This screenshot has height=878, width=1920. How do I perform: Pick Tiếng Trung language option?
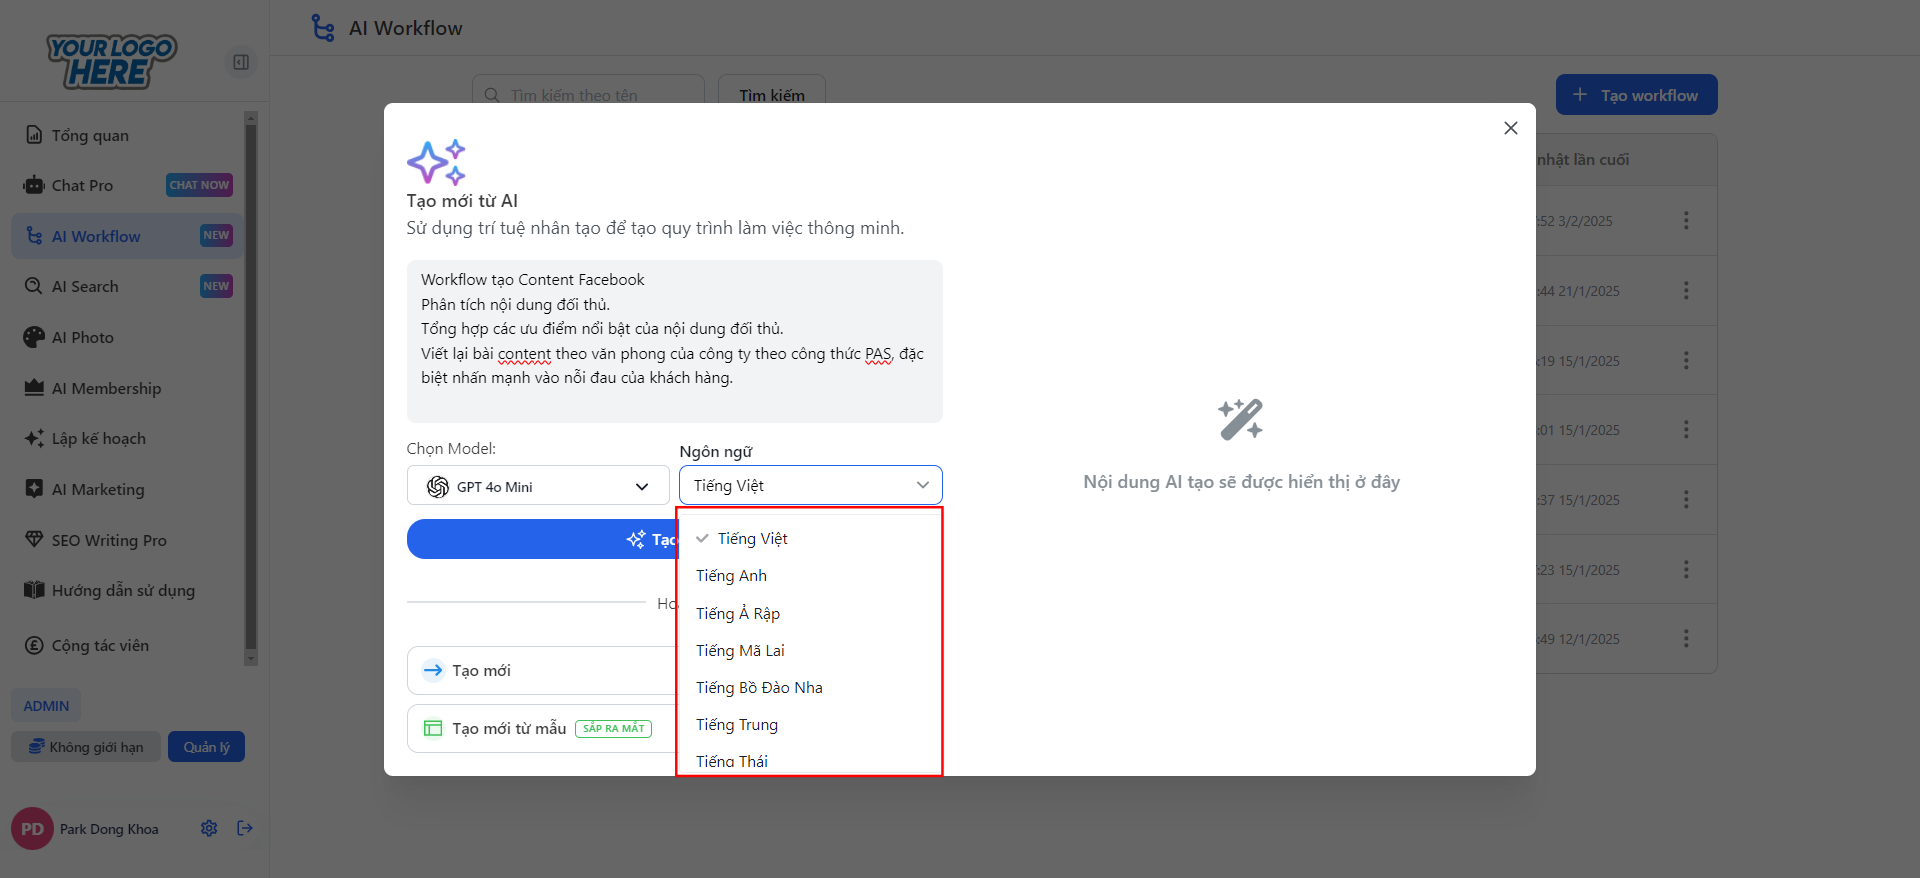click(x=737, y=725)
